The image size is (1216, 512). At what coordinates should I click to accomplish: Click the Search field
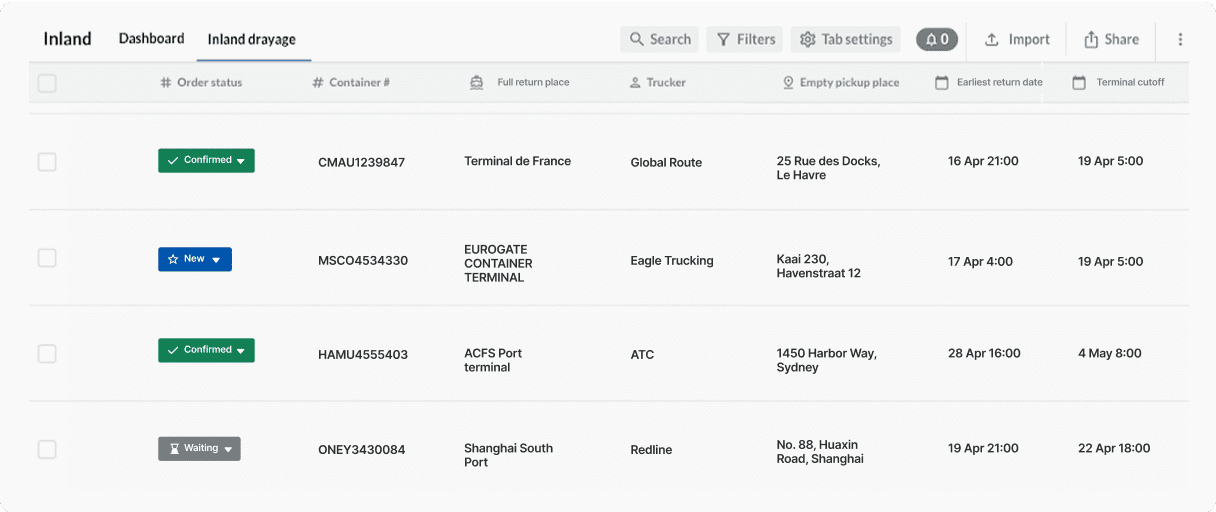pos(659,40)
